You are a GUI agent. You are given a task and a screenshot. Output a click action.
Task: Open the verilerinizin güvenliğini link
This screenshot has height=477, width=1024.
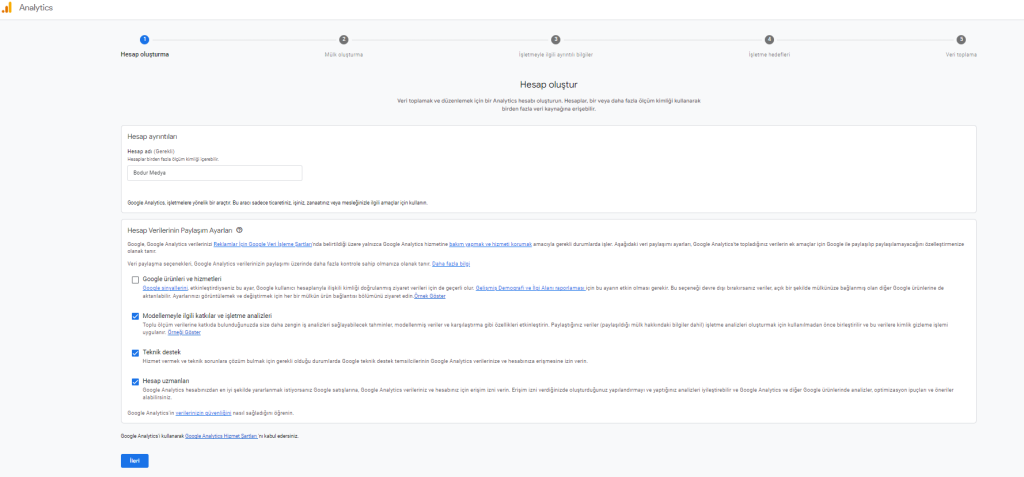(x=204, y=413)
